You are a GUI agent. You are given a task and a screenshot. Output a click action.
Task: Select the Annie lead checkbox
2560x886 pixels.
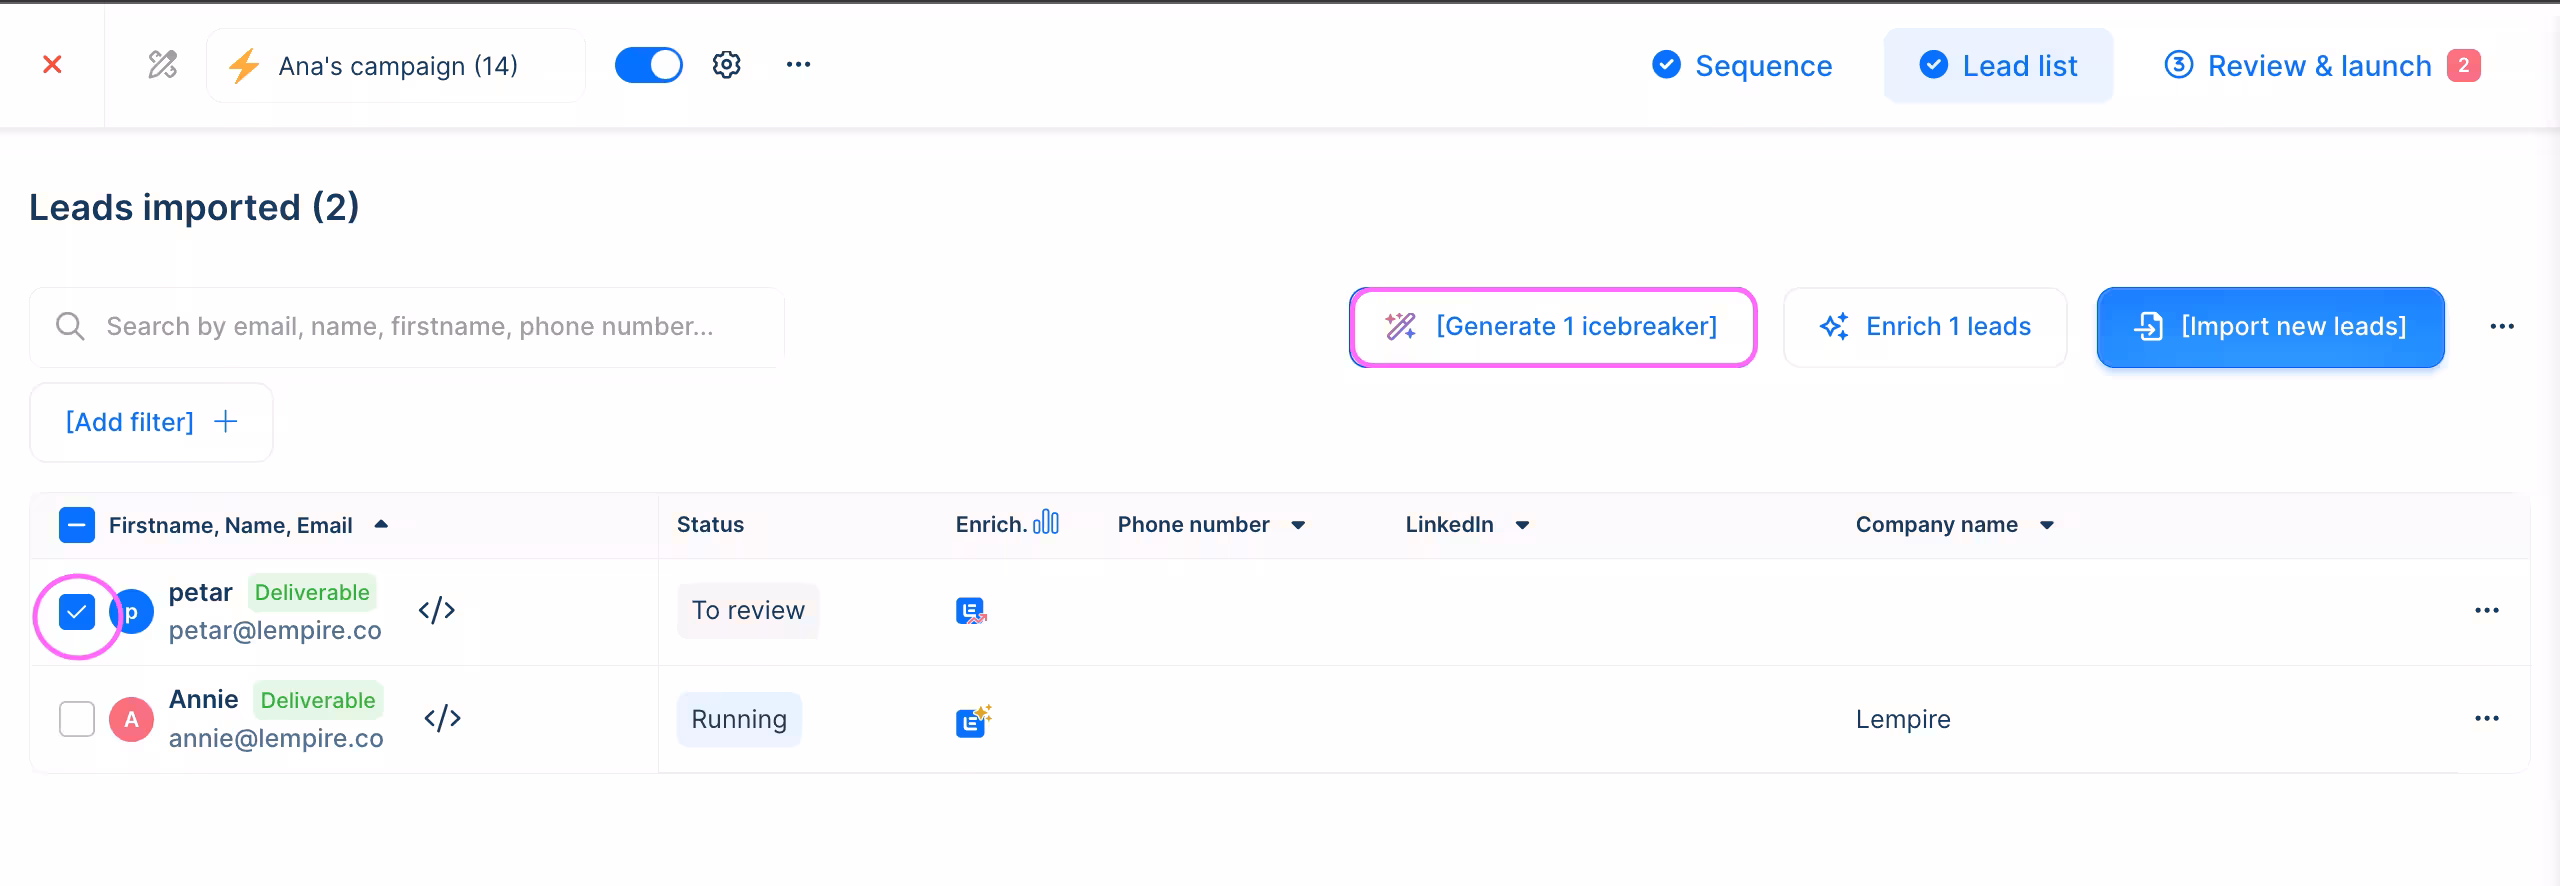[x=77, y=719]
